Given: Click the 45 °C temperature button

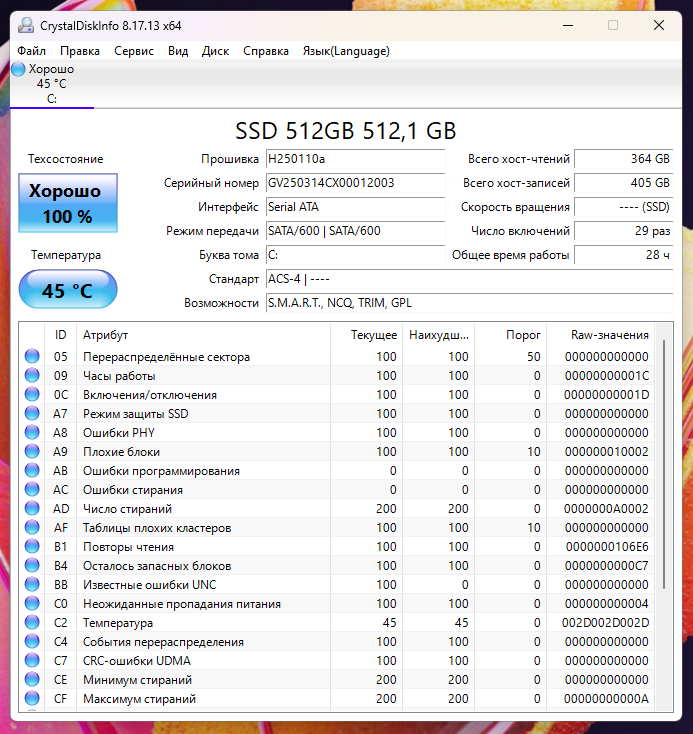Looking at the screenshot, I should (x=68, y=289).
